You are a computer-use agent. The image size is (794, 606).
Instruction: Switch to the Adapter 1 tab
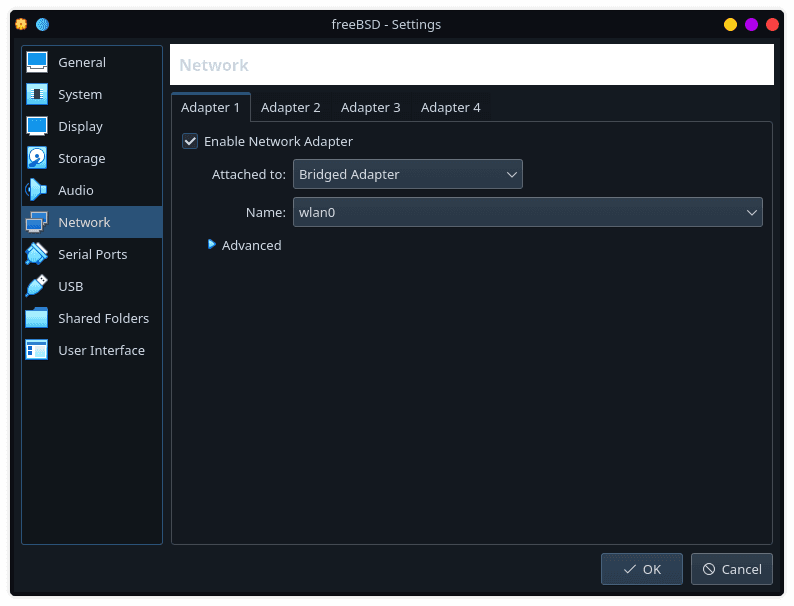[210, 107]
